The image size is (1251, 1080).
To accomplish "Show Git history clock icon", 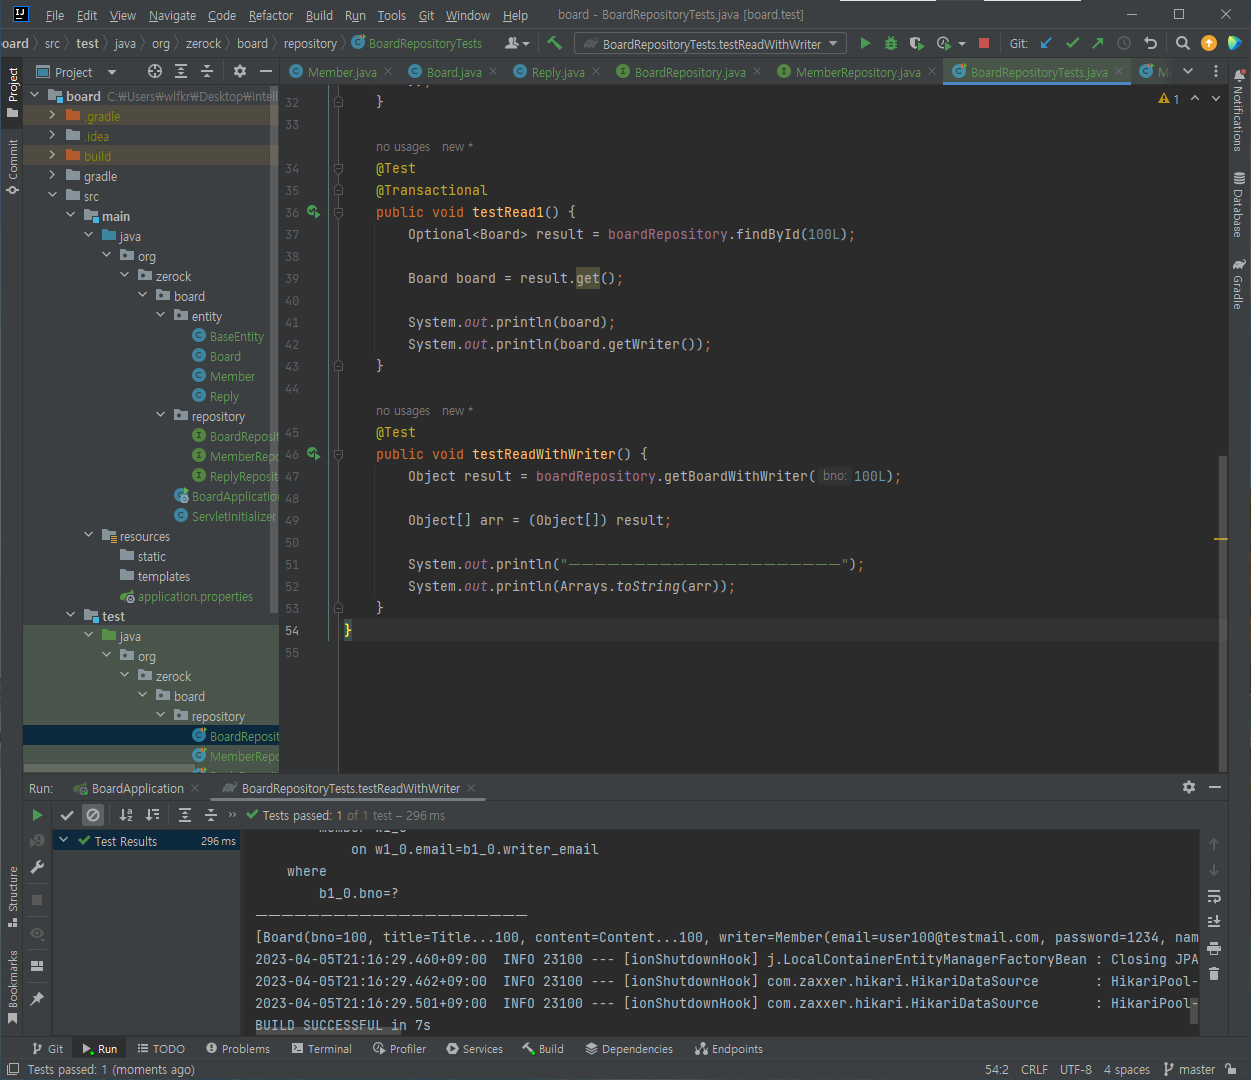I will coord(1124,43).
